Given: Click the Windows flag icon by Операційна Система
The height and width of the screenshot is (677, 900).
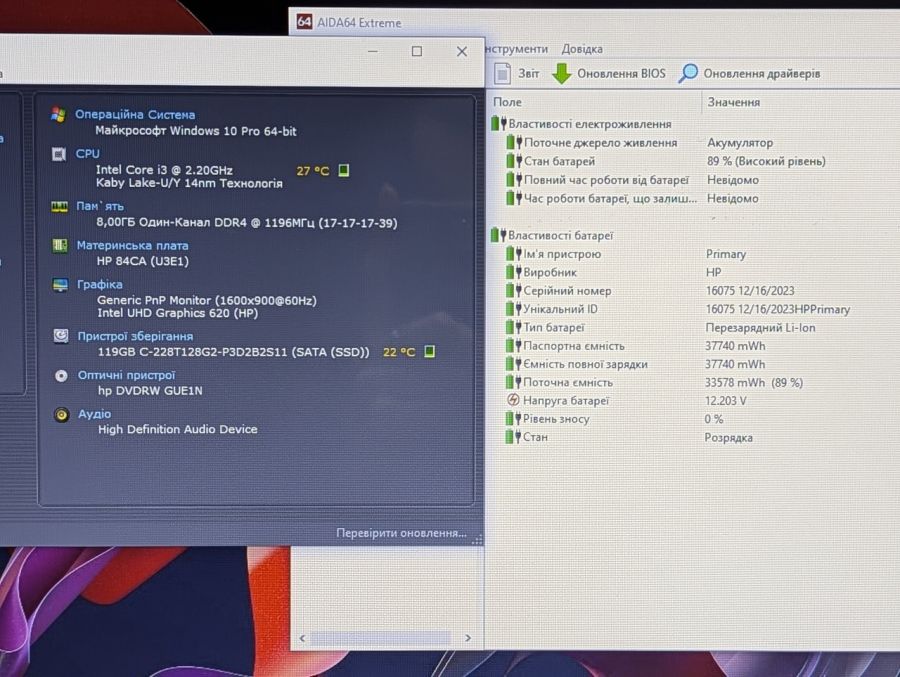Looking at the screenshot, I should (58, 114).
